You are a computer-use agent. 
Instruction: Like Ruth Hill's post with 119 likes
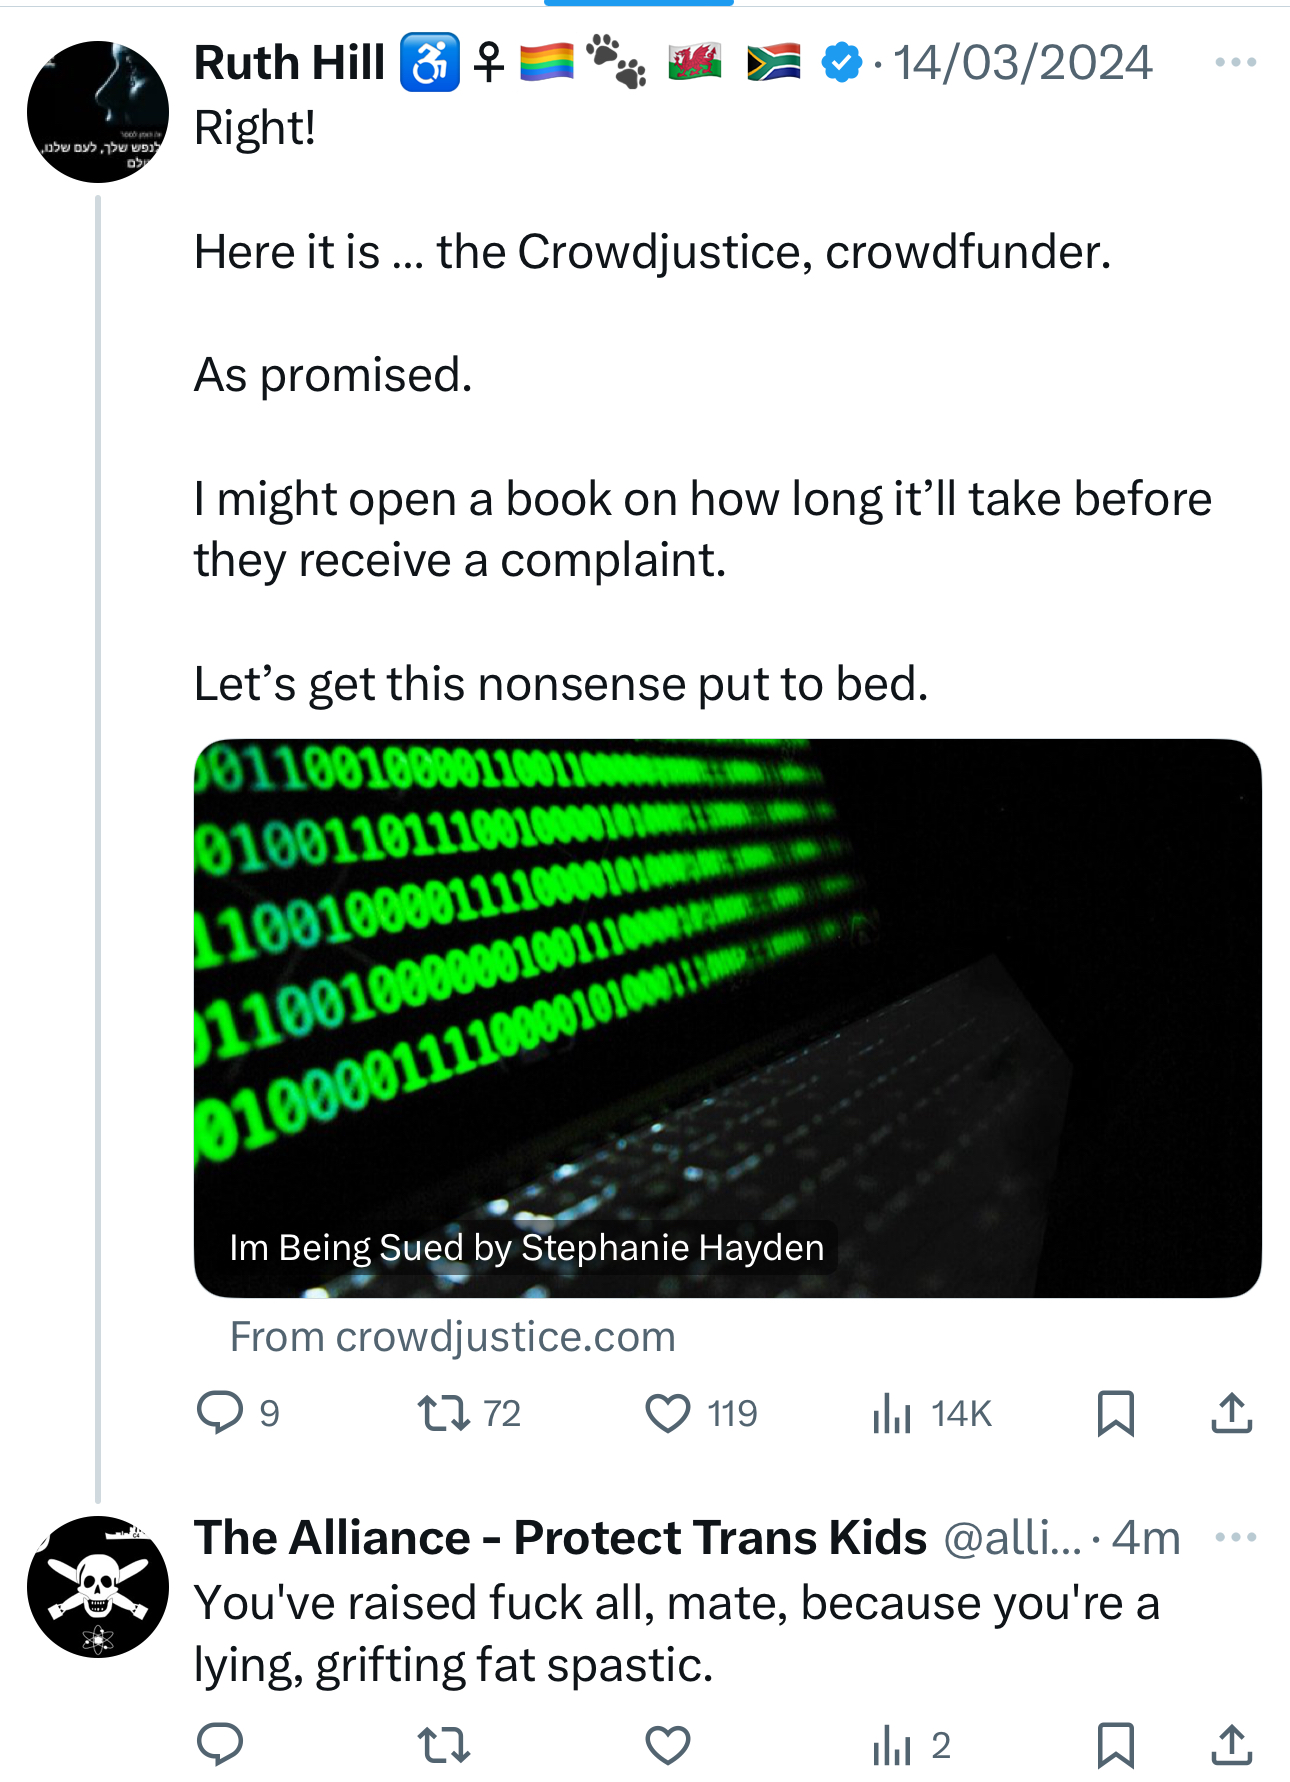coord(668,1413)
